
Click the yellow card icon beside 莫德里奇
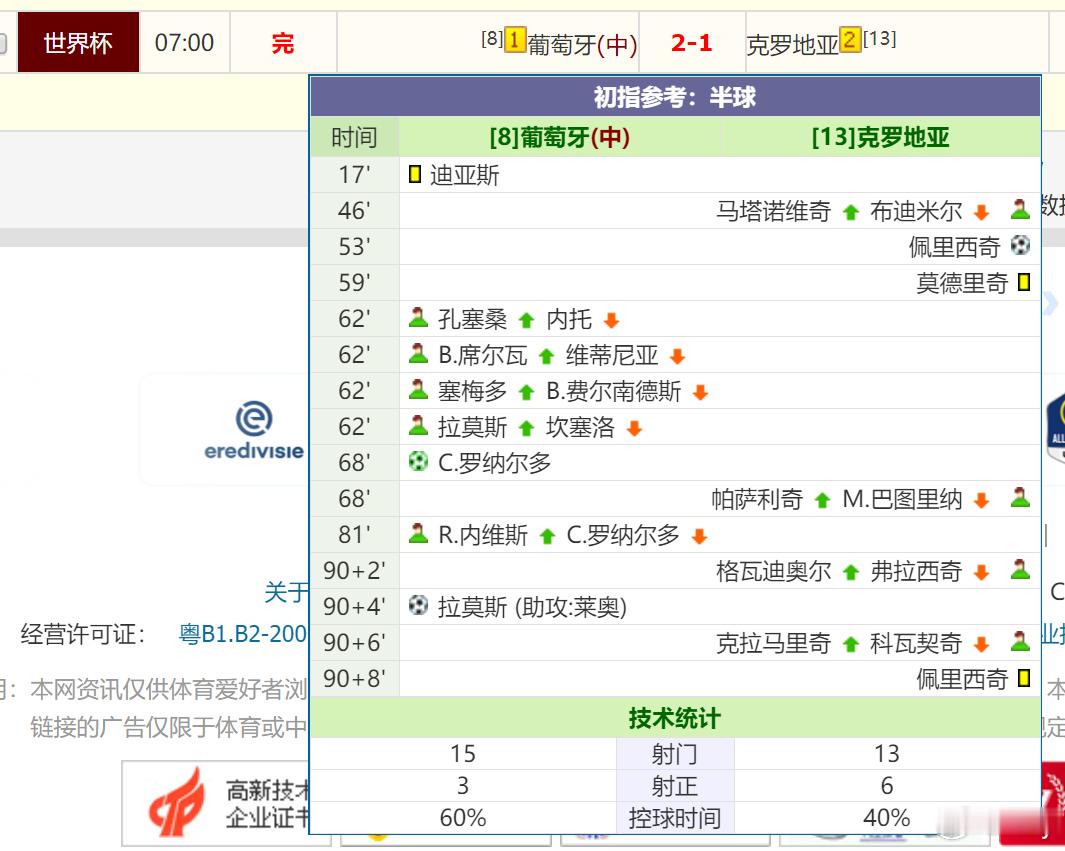coord(1024,282)
